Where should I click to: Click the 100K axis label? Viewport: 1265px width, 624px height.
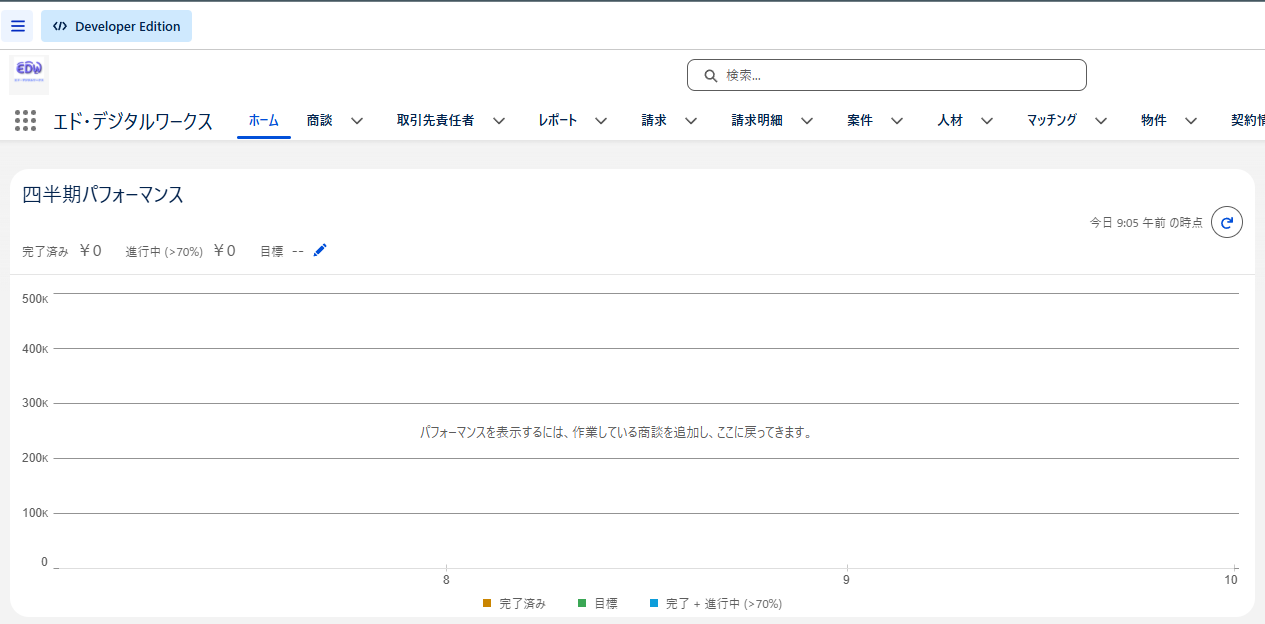(x=35, y=513)
